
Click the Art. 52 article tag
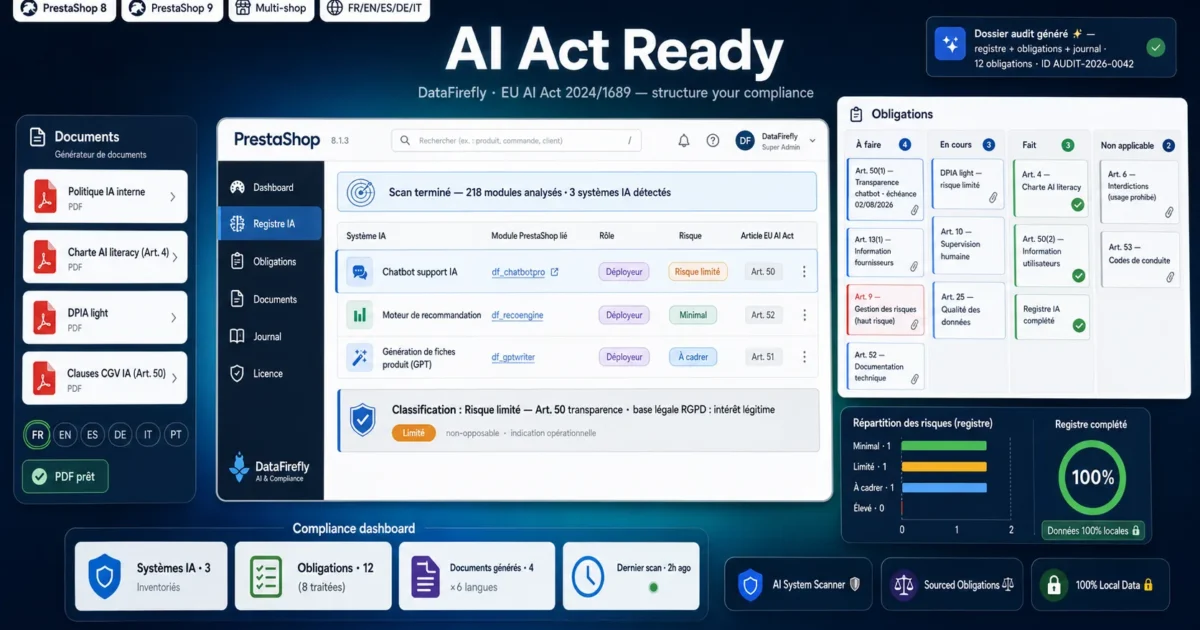pos(763,315)
